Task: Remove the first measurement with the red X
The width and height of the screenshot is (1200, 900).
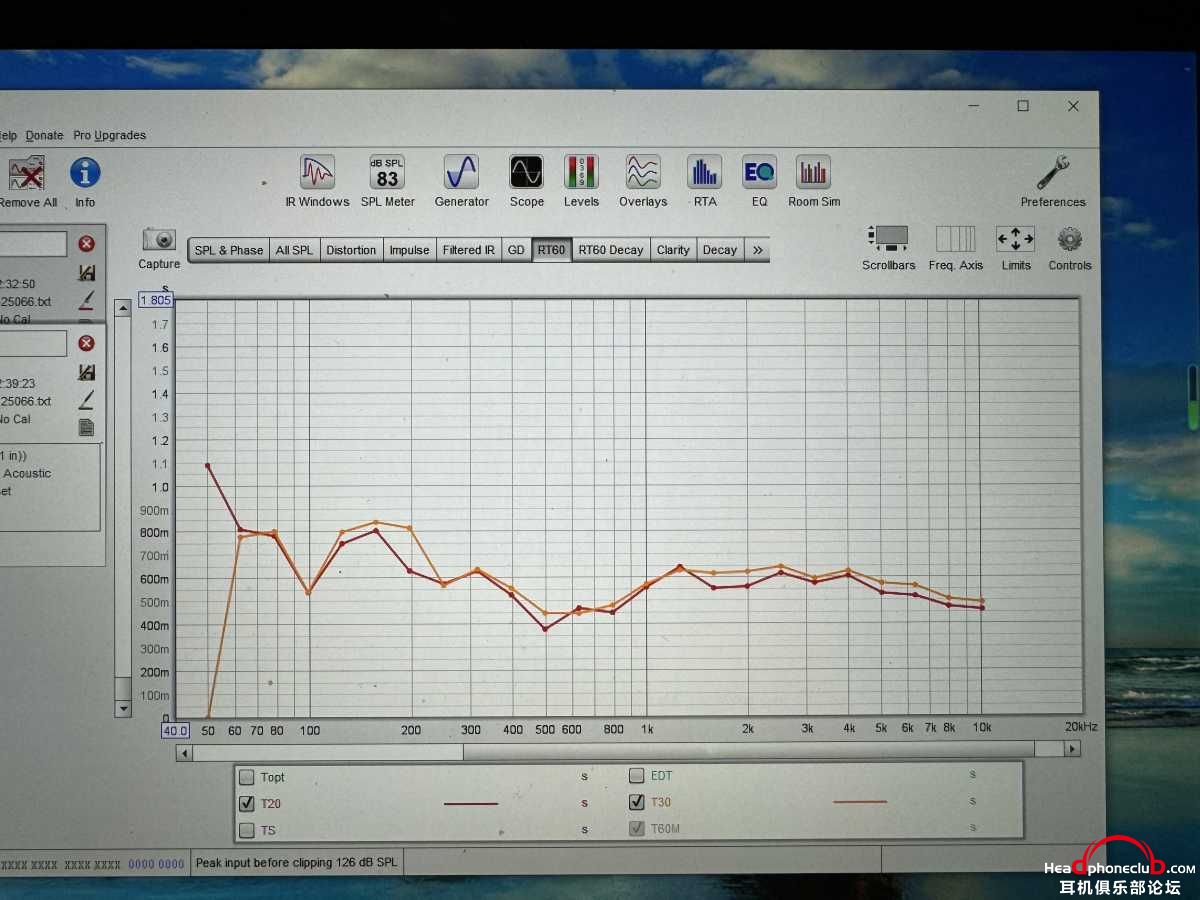Action: pos(87,243)
